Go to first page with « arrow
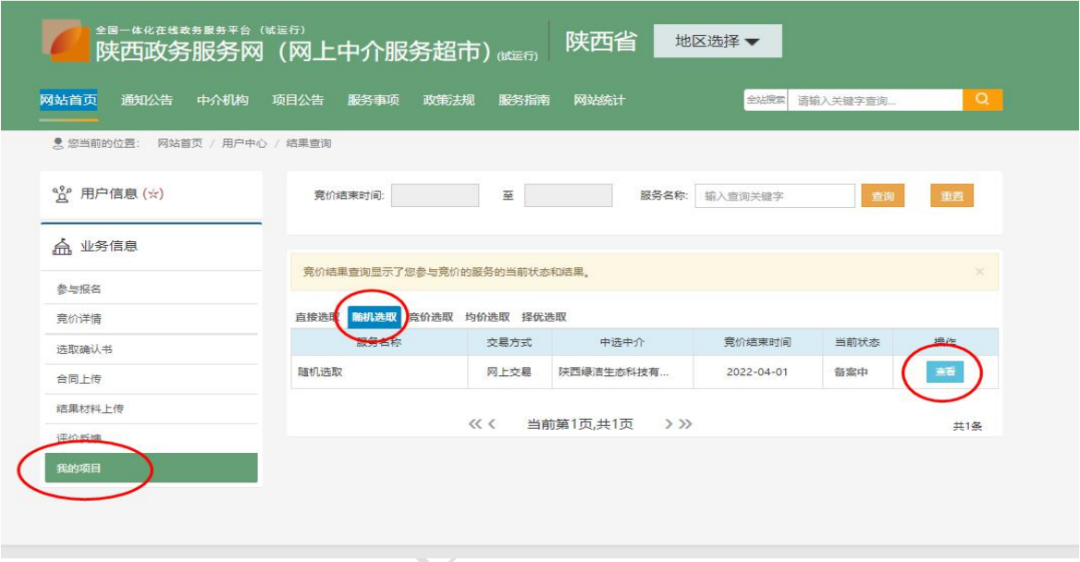Image resolution: width=1080 pixels, height=562 pixels. [475, 424]
